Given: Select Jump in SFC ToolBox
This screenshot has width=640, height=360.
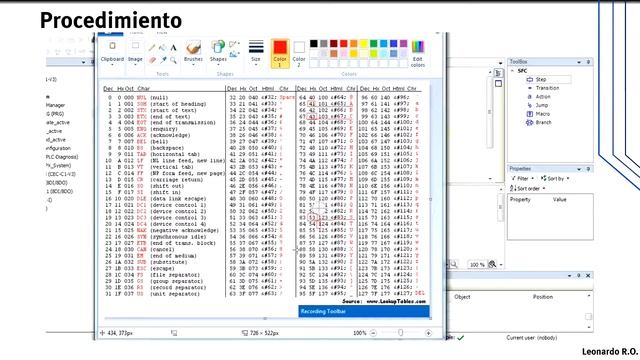Looking at the screenshot, I should (x=538, y=105).
